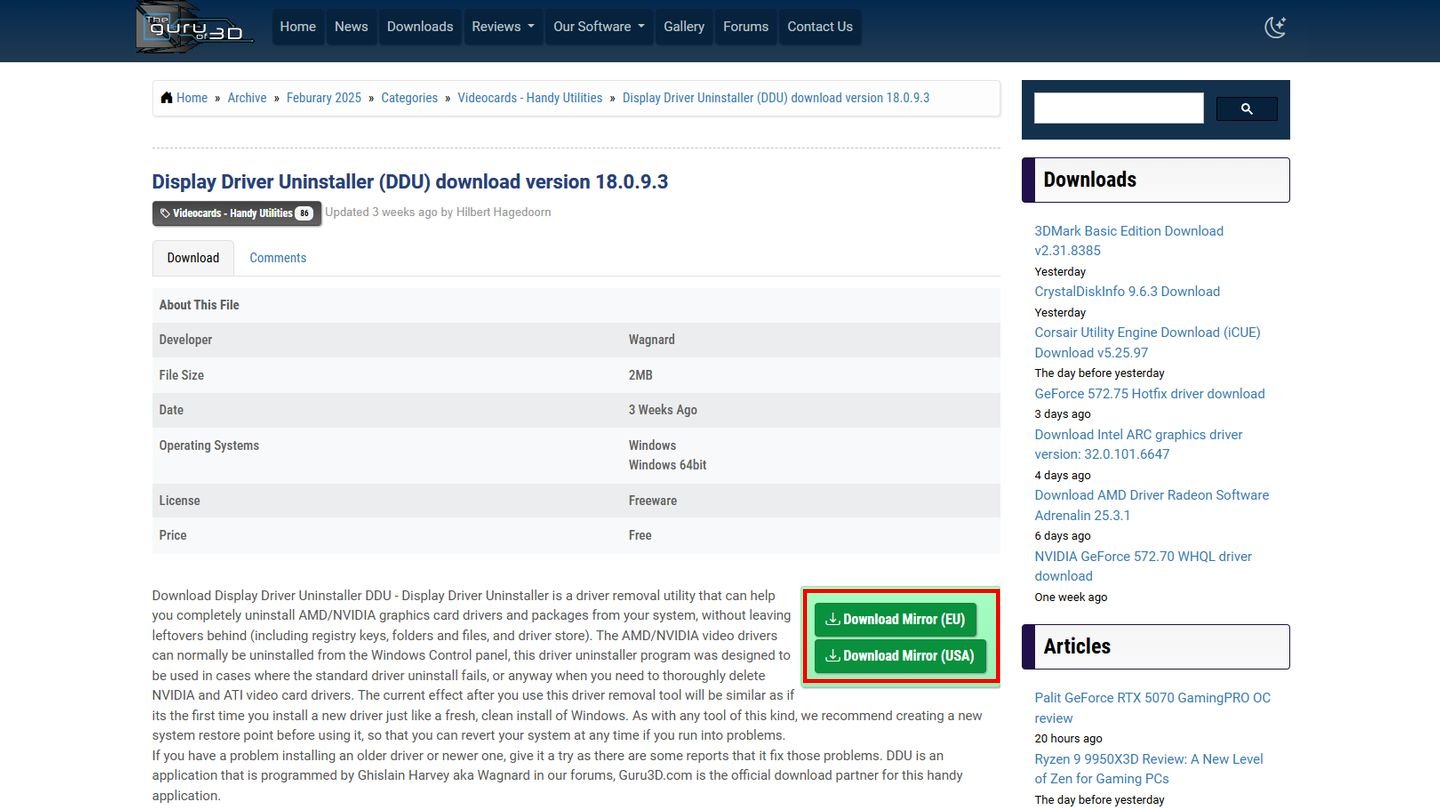Click the '3 Weeks Ago' date value
This screenshot has height=810, width=1440.
pos(663,410)
